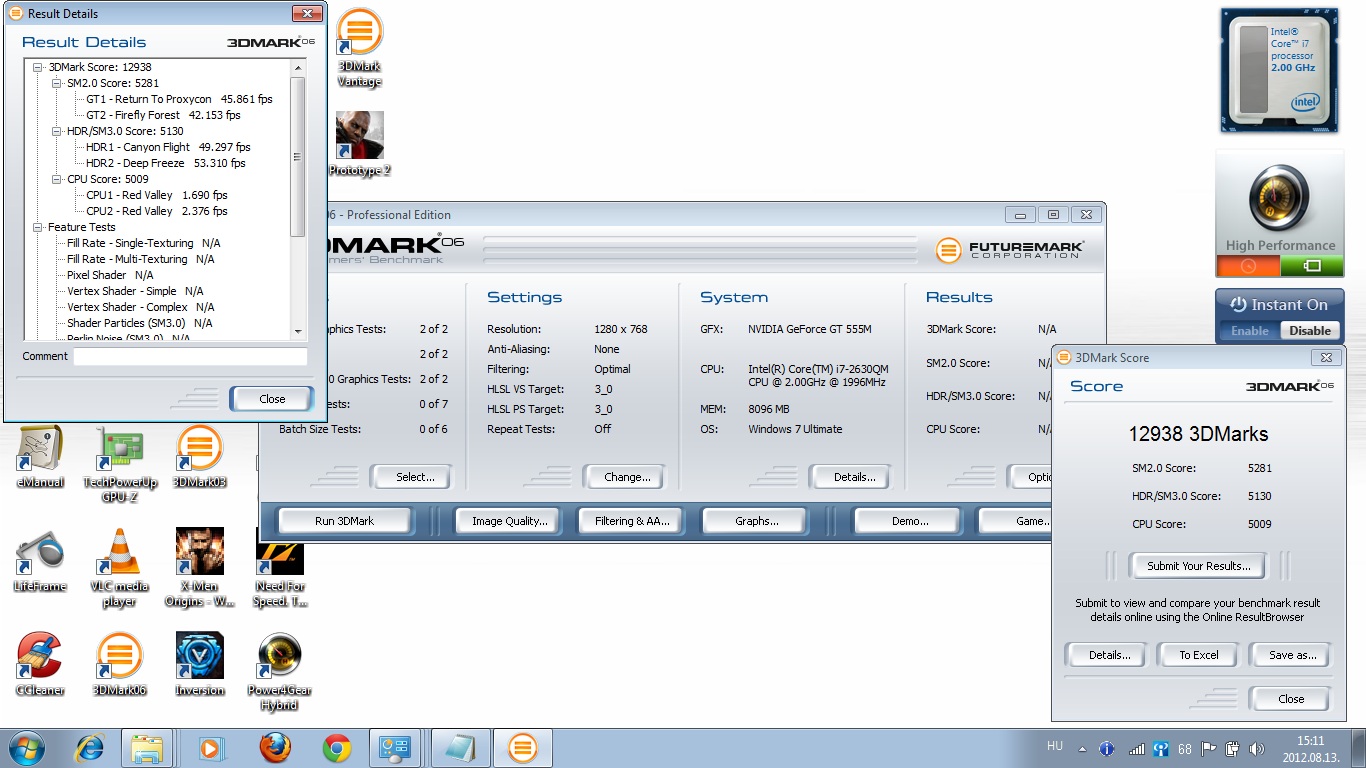Export results with To Excel button

pos(1198,655)
